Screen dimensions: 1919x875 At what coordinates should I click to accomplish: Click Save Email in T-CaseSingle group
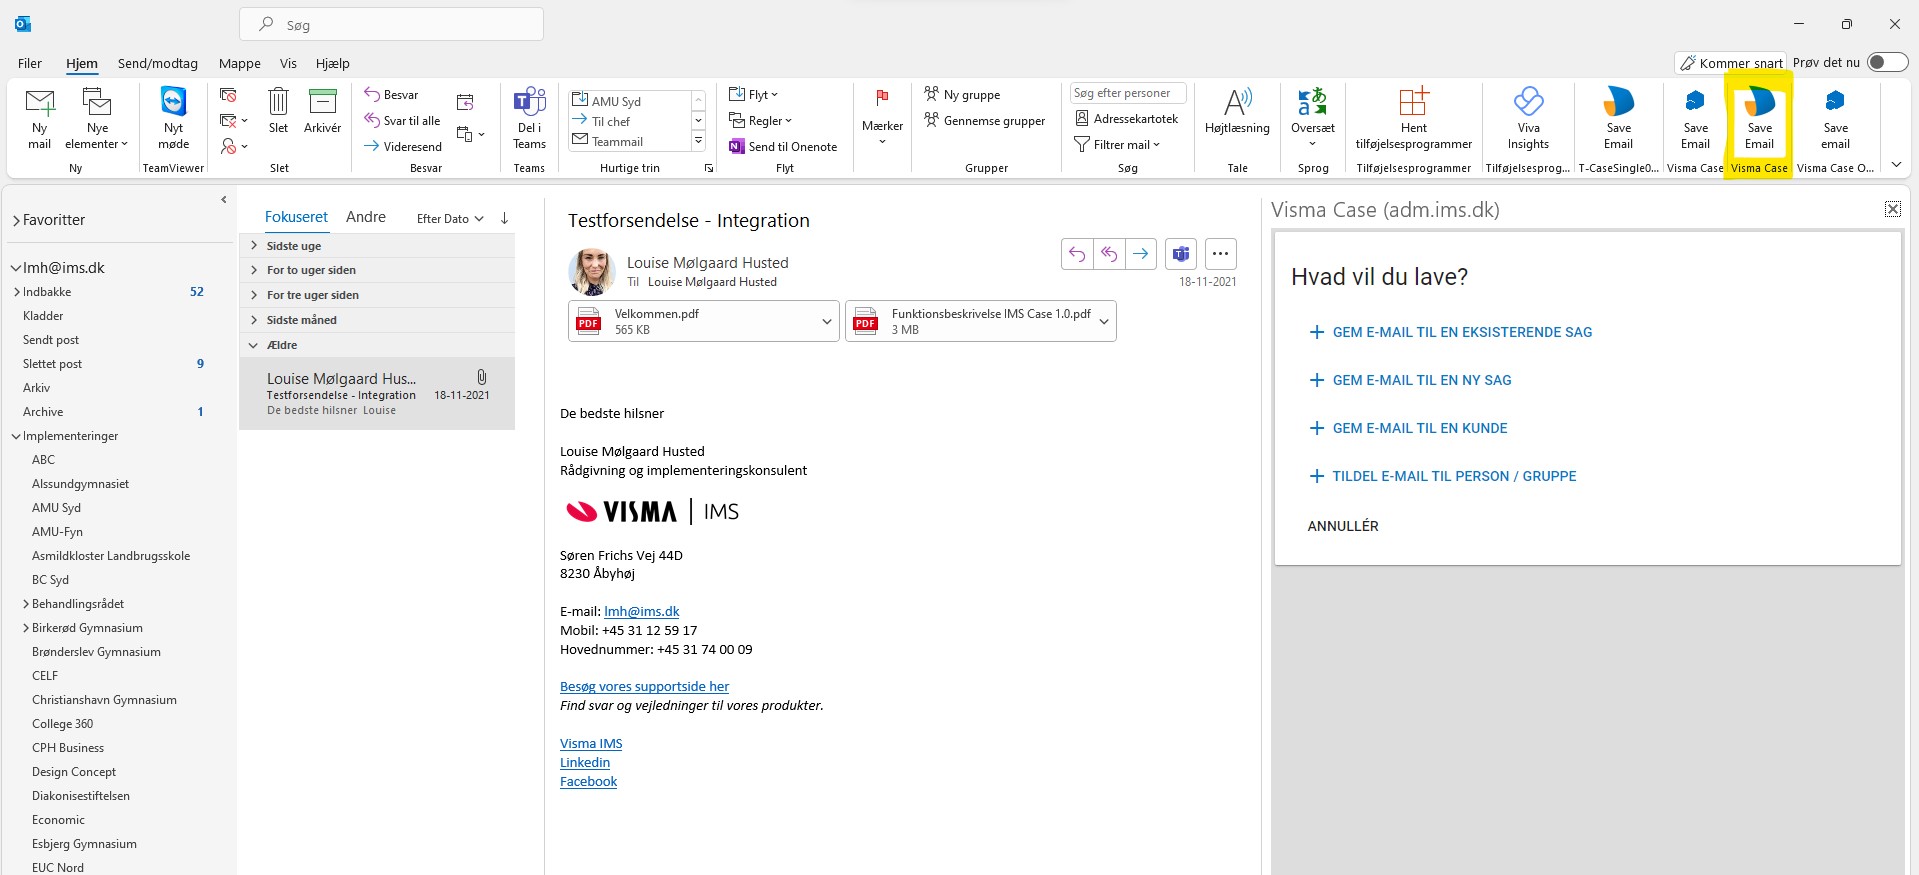1618,118
